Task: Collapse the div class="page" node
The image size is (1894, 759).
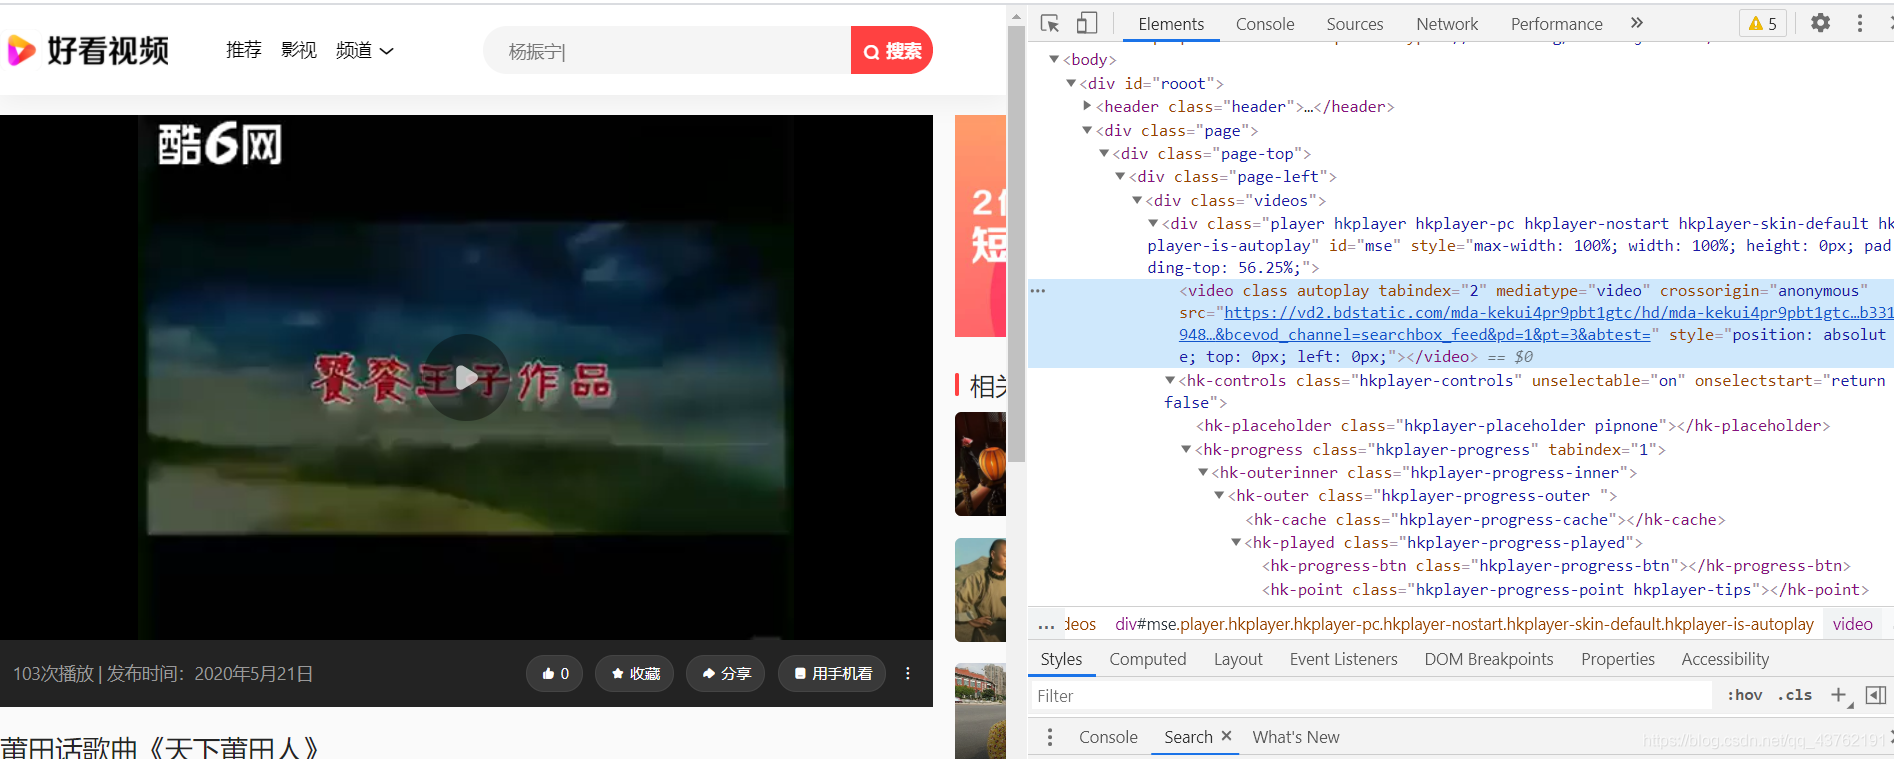Action: pos(1087,130)
